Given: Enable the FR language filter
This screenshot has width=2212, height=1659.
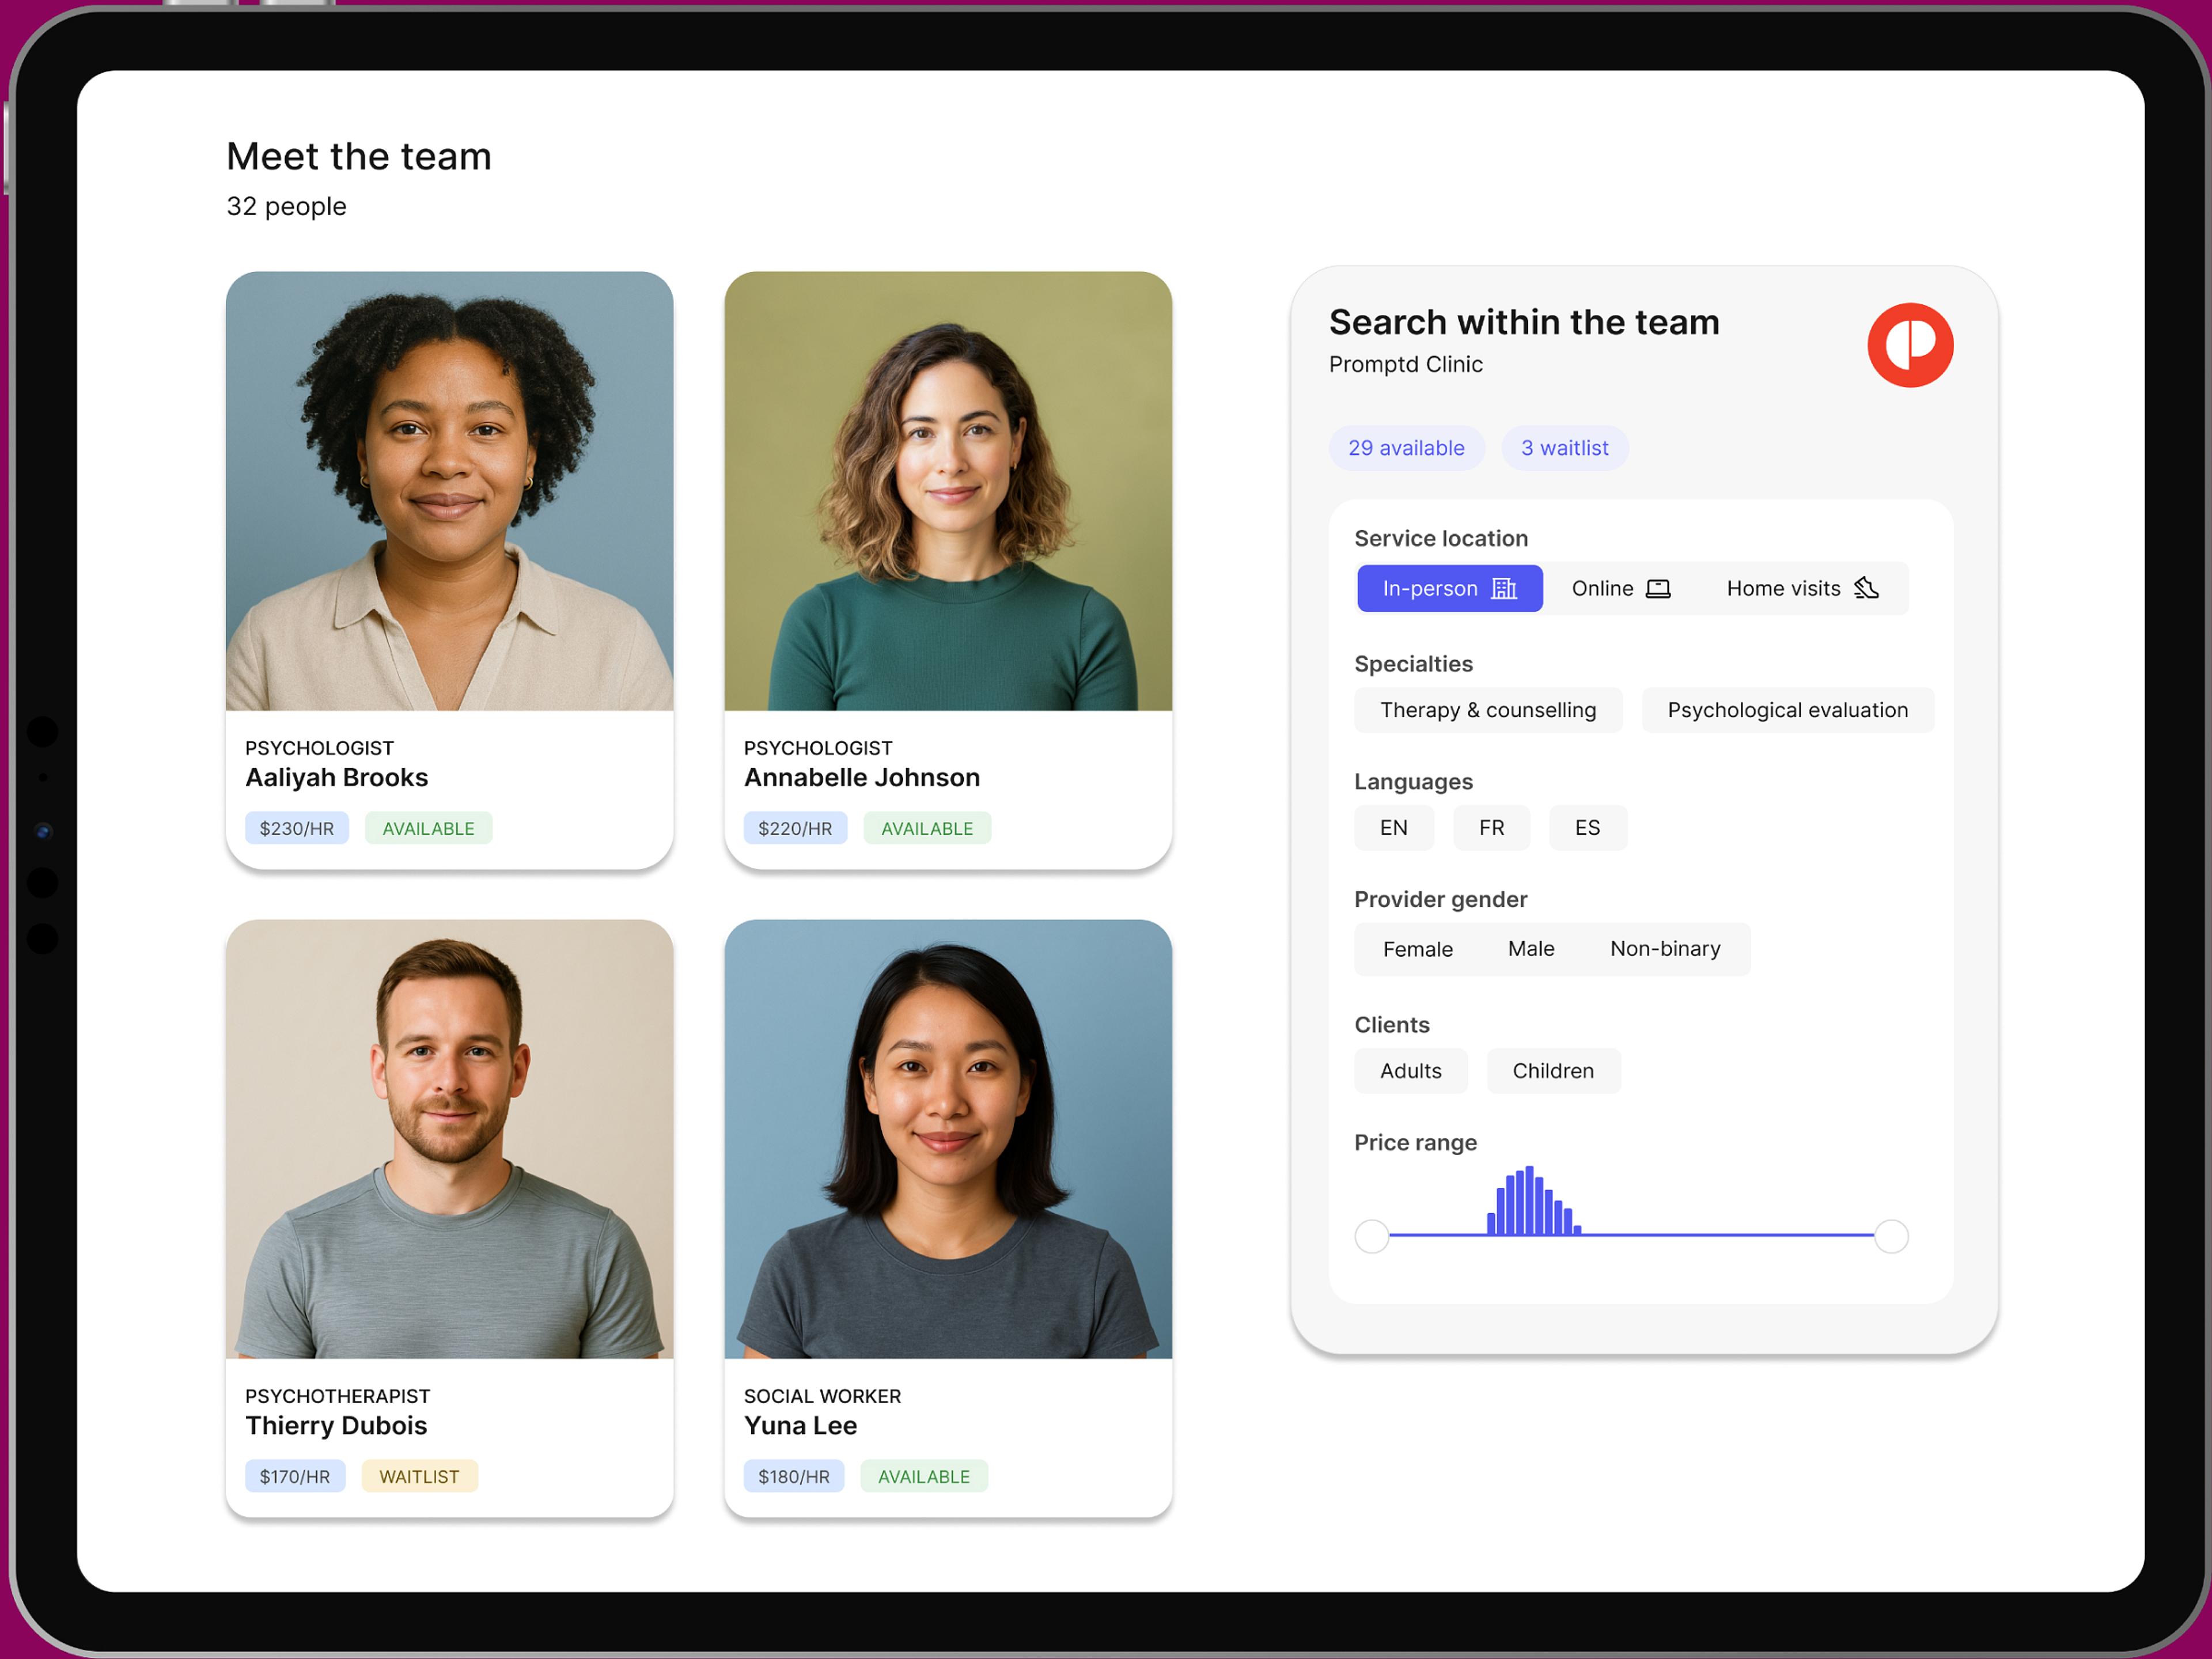Looking at the screenshot, I should (1490, 828).
